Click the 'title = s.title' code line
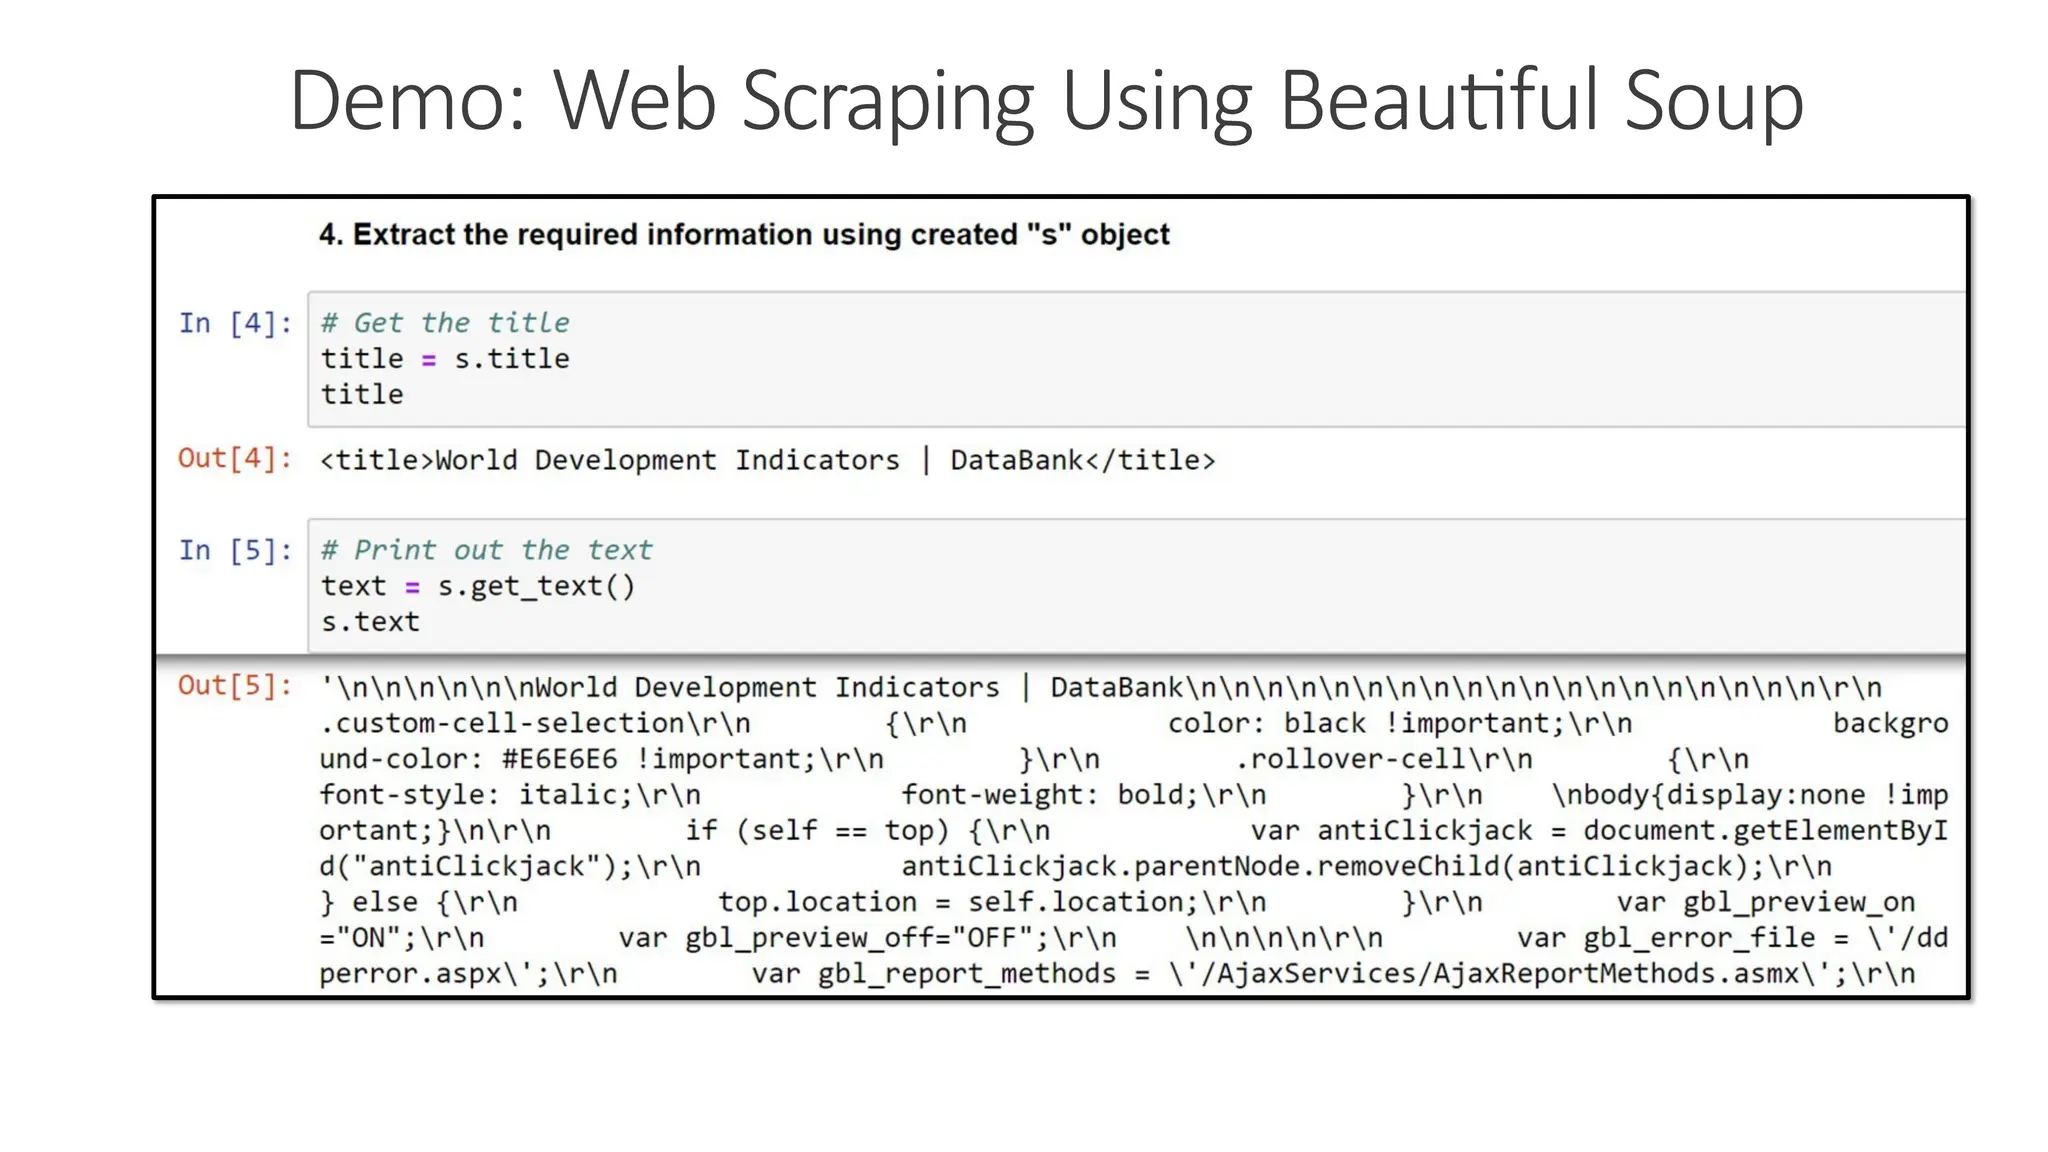This screenshot has height=1152, width=2048. (445, 359)
